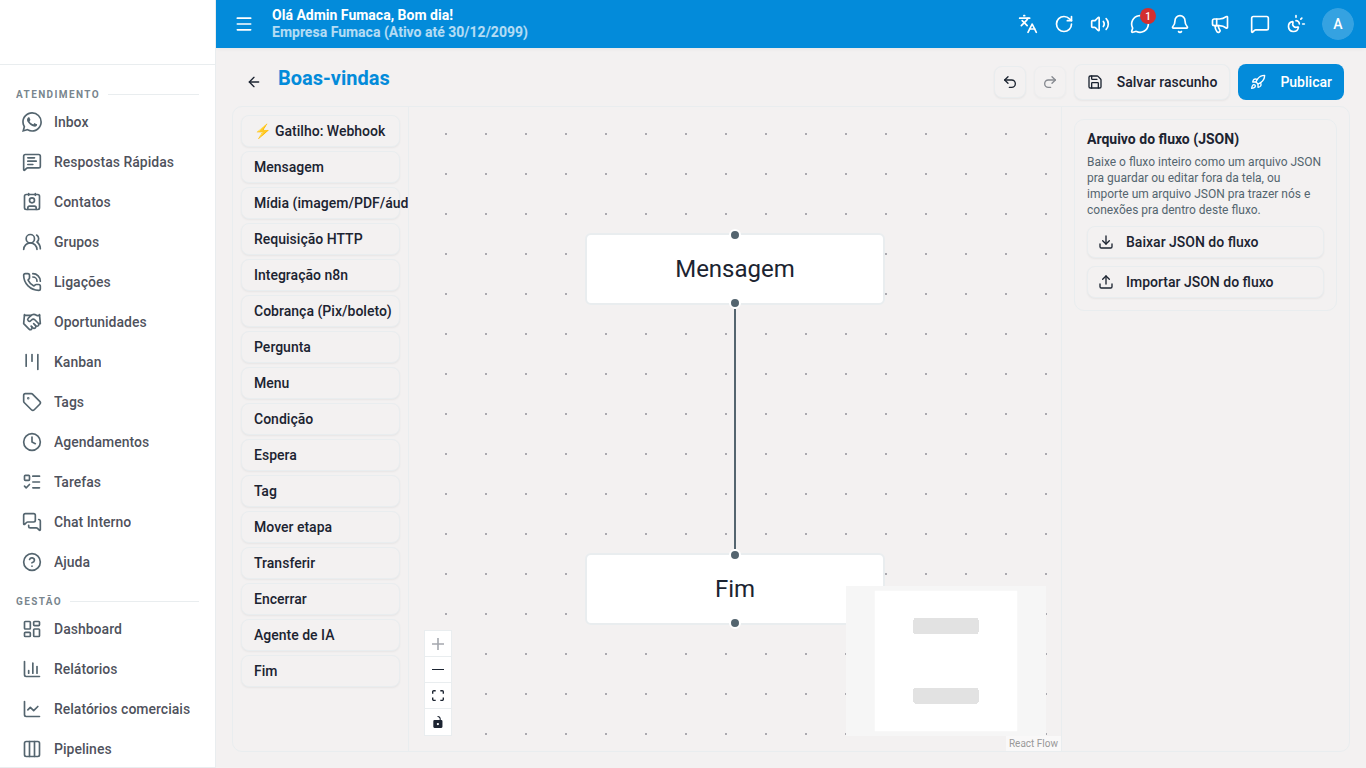Add a Requisição HTTP block from the palette

click(x=320, y=239)
